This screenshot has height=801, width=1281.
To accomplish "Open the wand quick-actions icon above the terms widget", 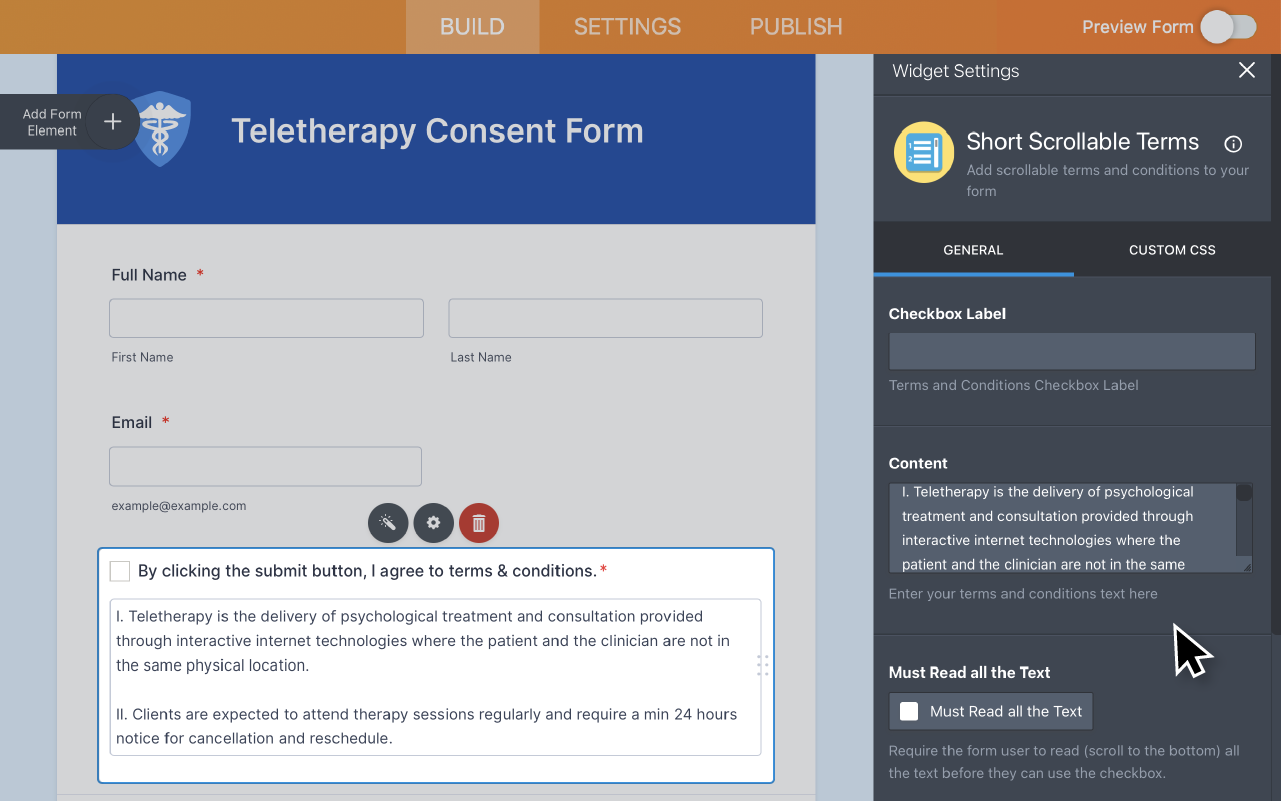I will [x=388, y=523].
